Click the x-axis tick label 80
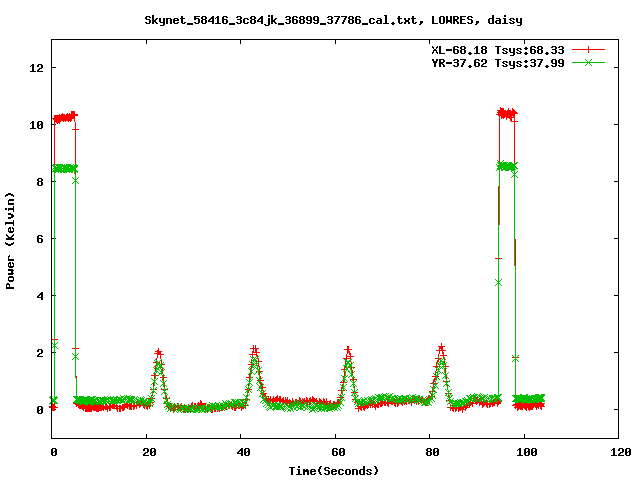 (432, 452)
